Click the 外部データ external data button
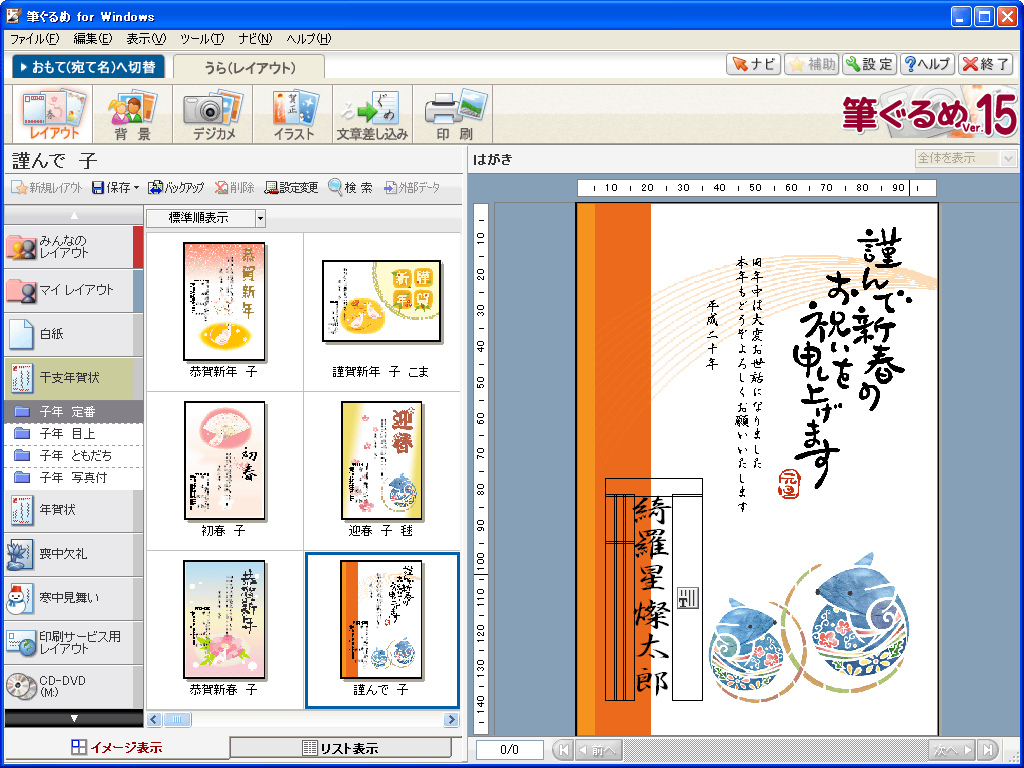 412,188
